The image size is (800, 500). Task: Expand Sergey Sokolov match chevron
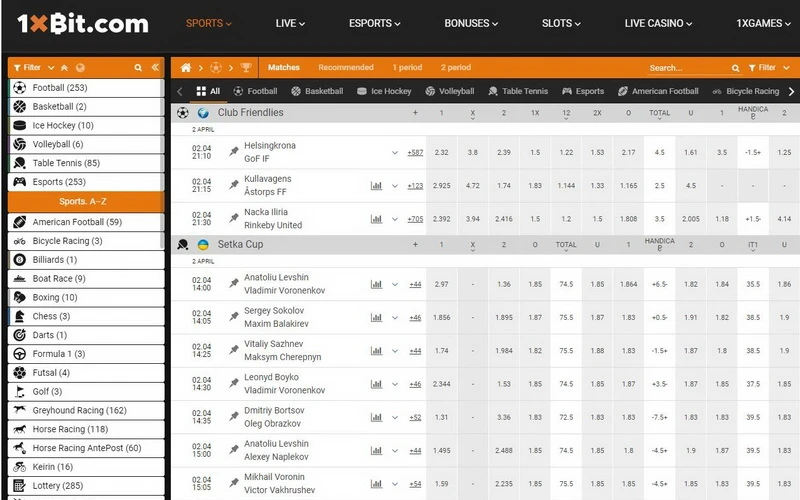394,317
